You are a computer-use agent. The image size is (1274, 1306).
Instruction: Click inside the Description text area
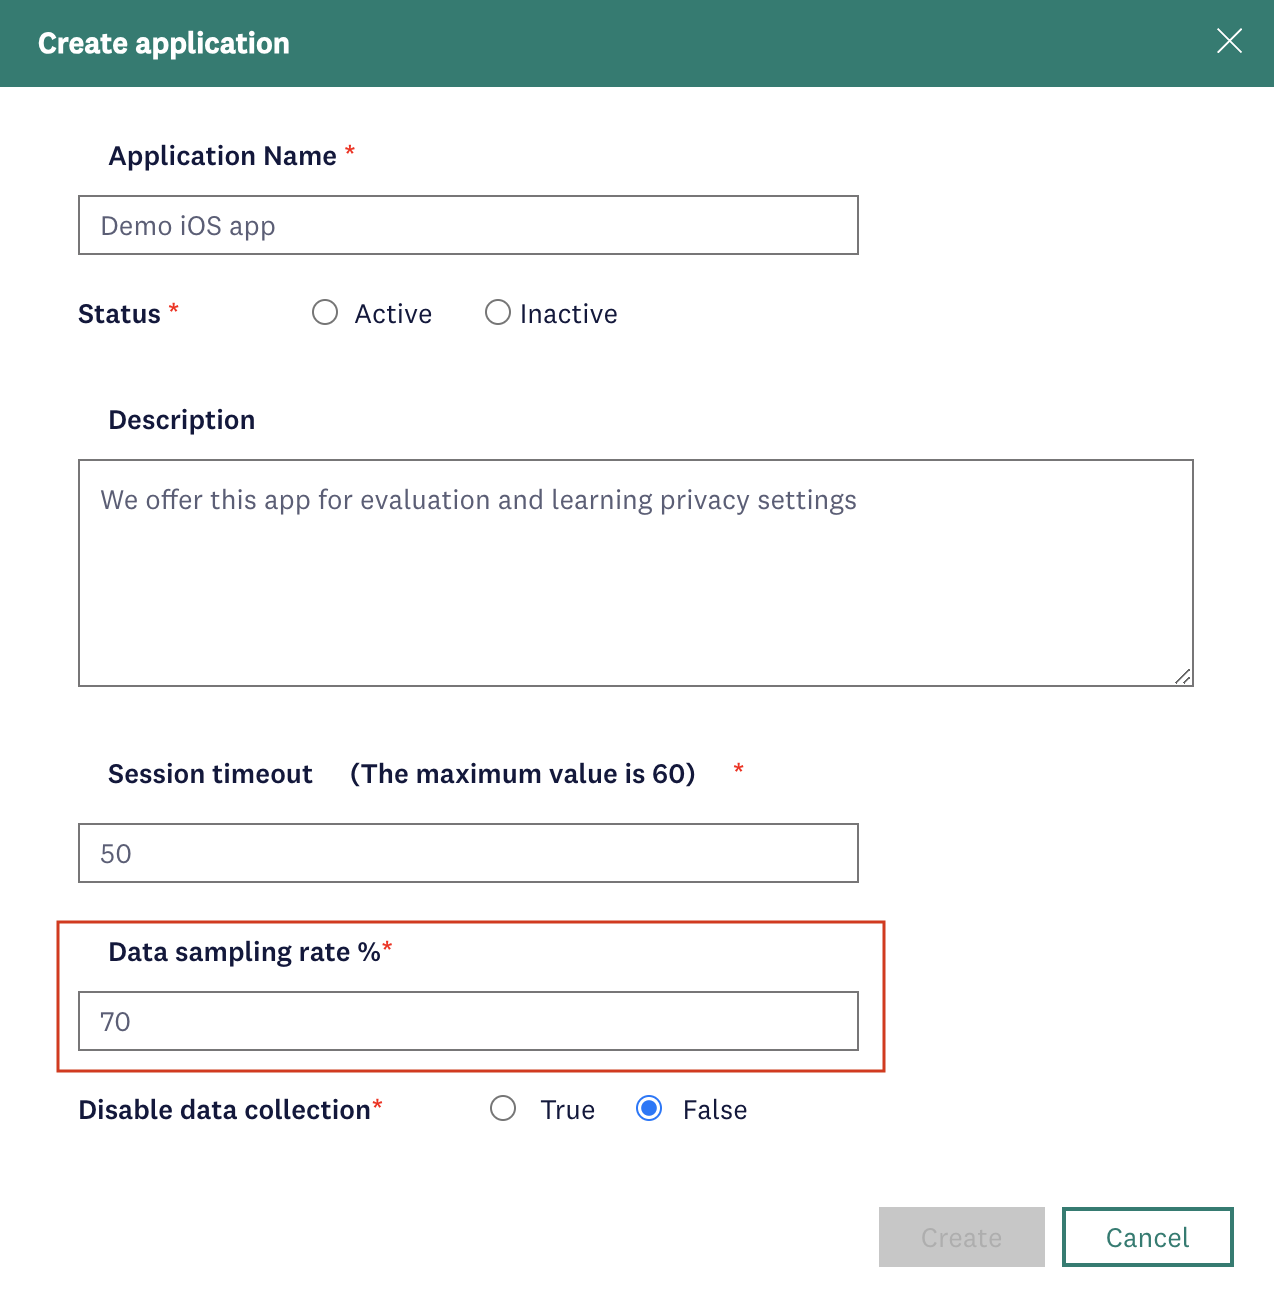pos(636,573)
